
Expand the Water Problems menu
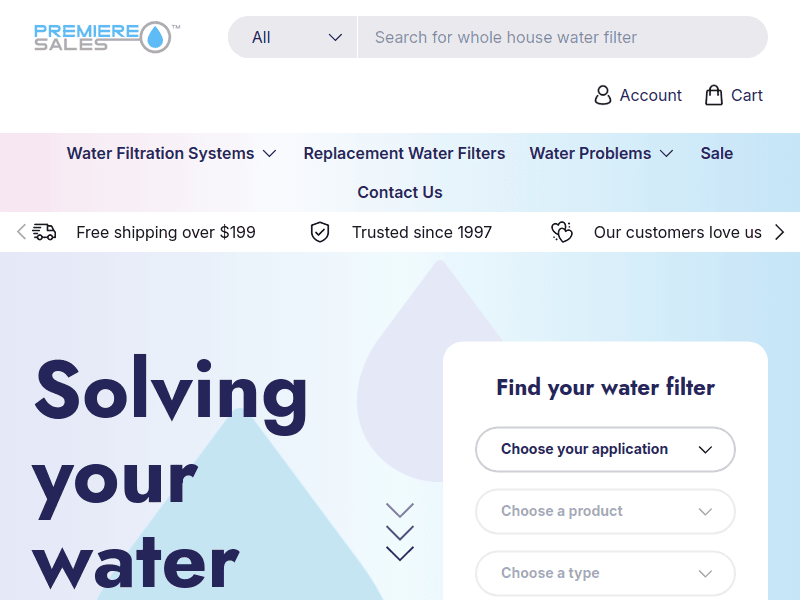click(601, 153)
